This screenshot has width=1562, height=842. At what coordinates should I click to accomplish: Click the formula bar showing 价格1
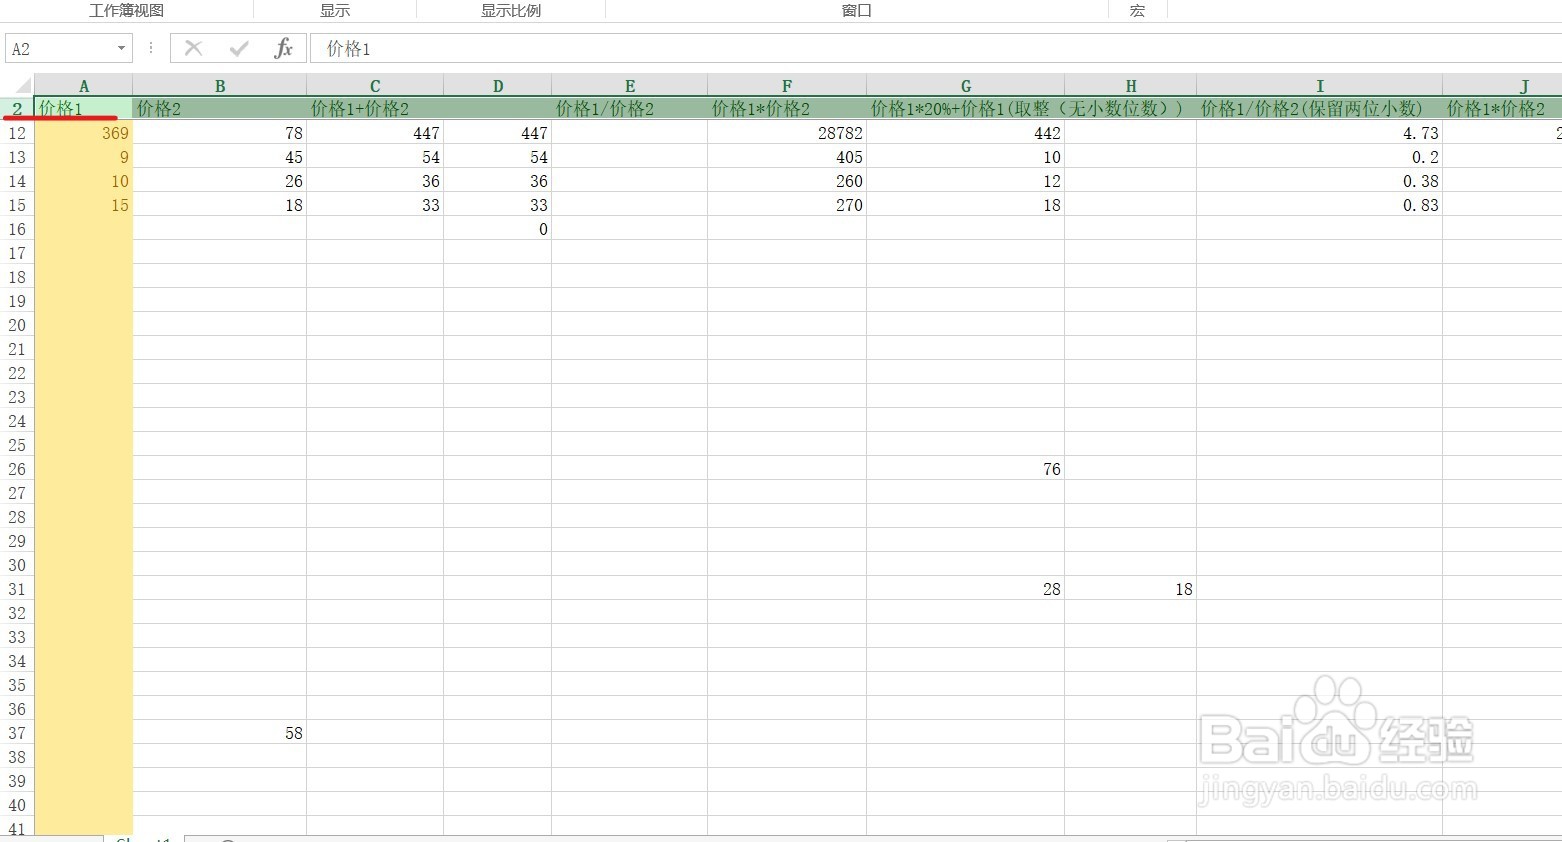[x=935, y=48]
